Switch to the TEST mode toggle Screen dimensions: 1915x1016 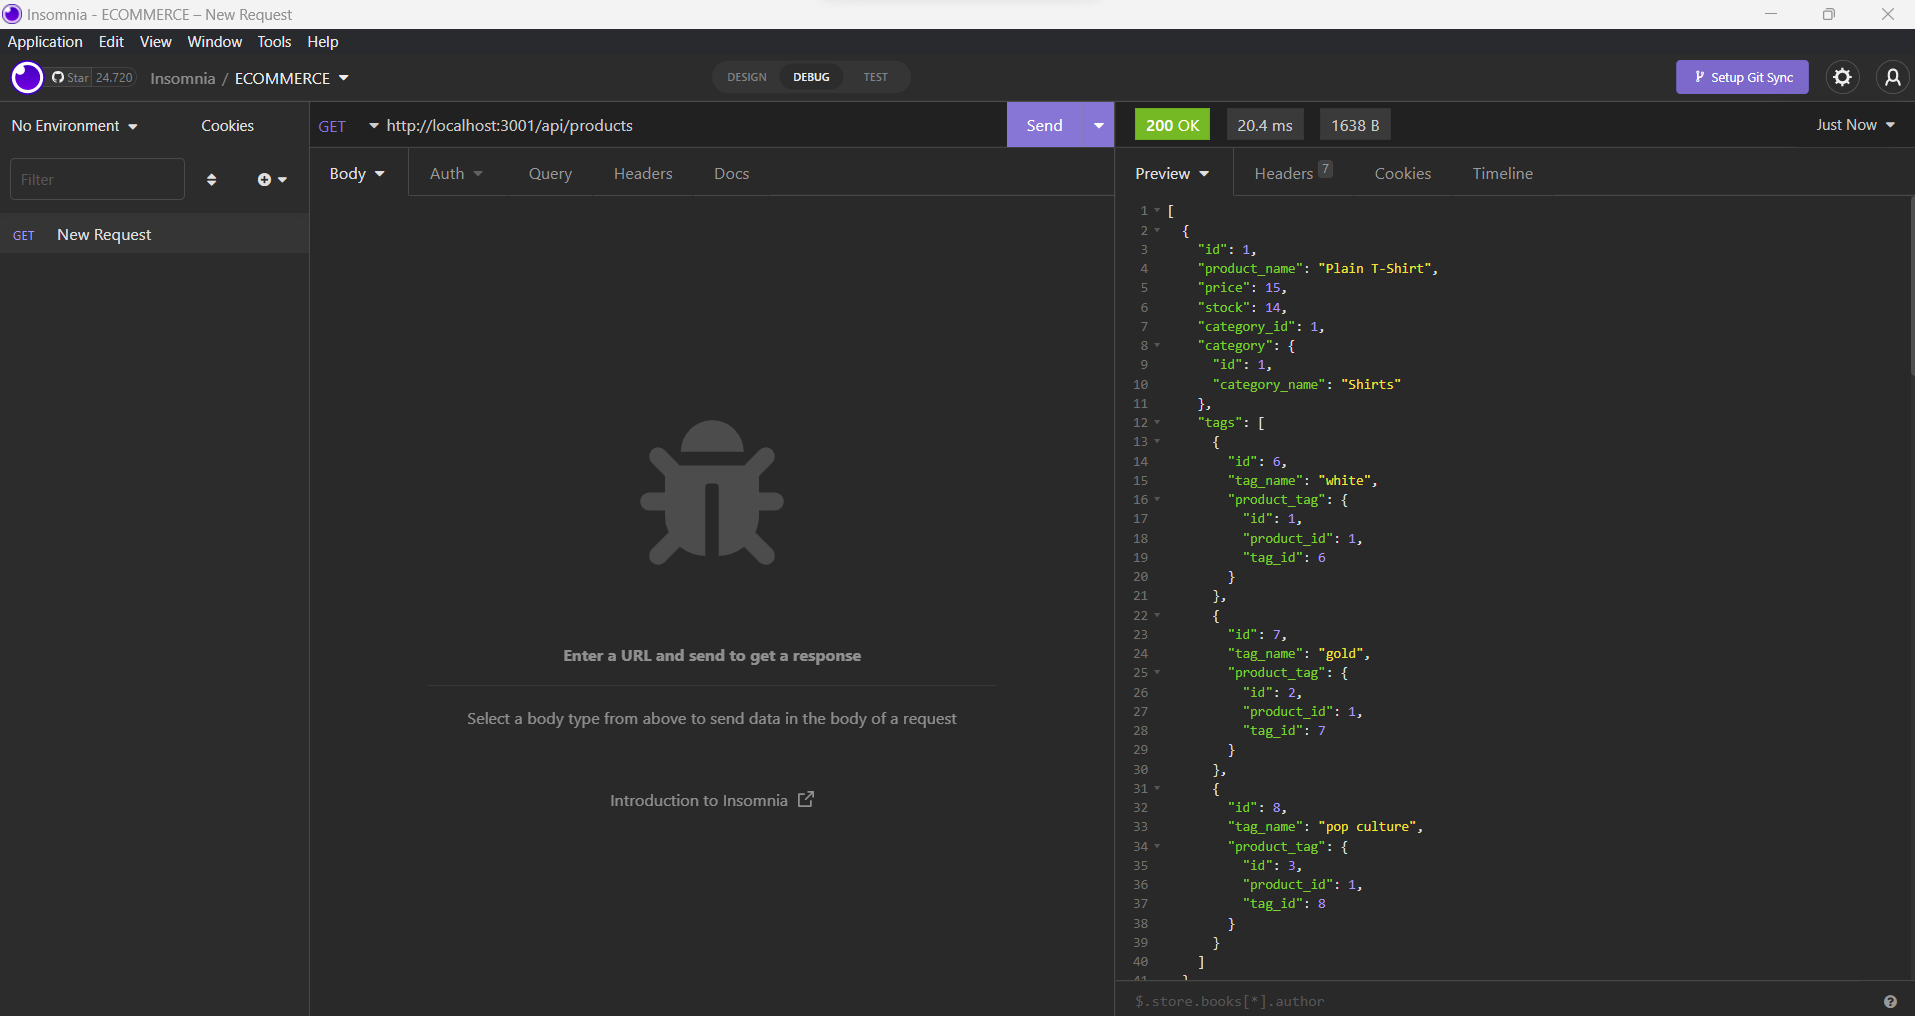[875, 77]
